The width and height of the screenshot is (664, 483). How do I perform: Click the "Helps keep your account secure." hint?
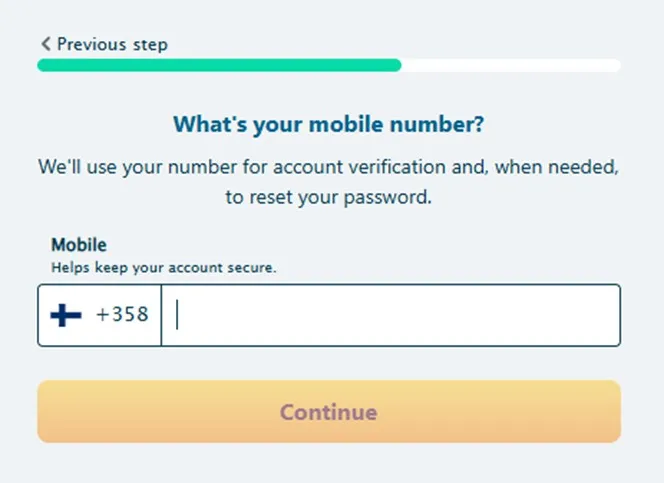pyautogui.click(x=163, y=268)
